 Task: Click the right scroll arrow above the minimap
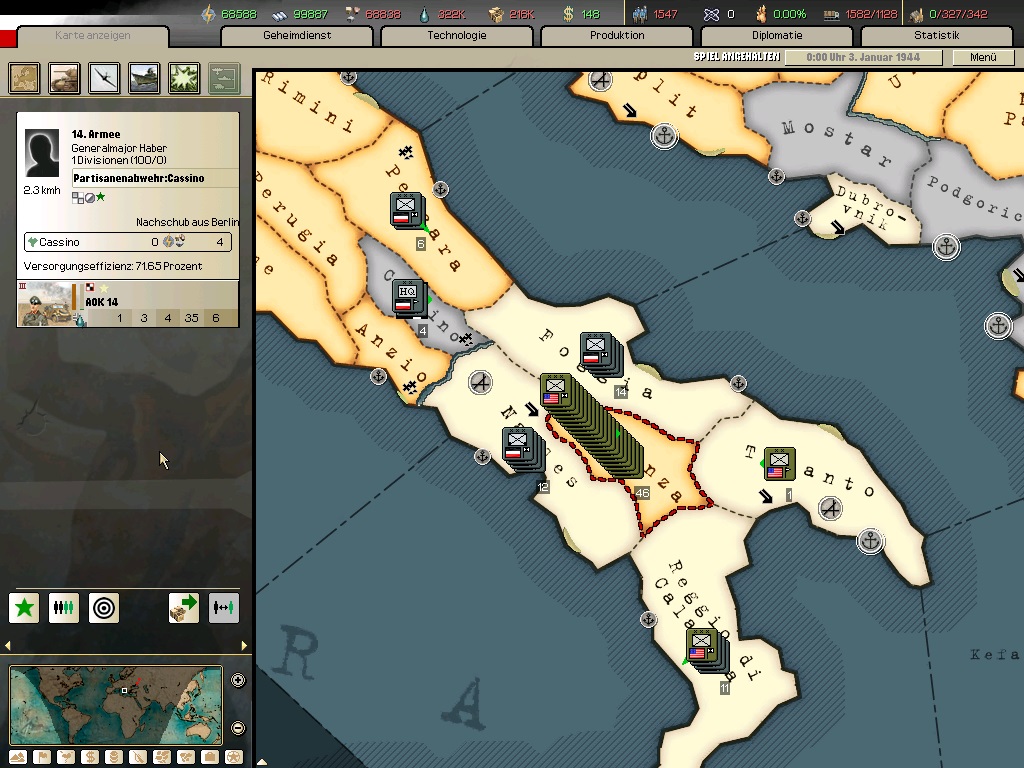tap(244, 645)
